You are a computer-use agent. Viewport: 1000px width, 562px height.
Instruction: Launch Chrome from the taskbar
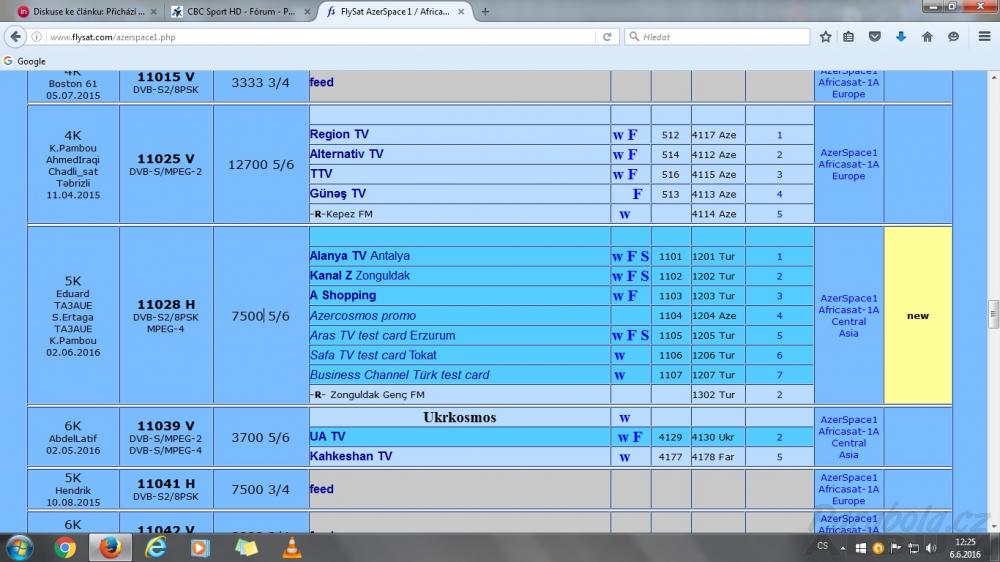65,548
